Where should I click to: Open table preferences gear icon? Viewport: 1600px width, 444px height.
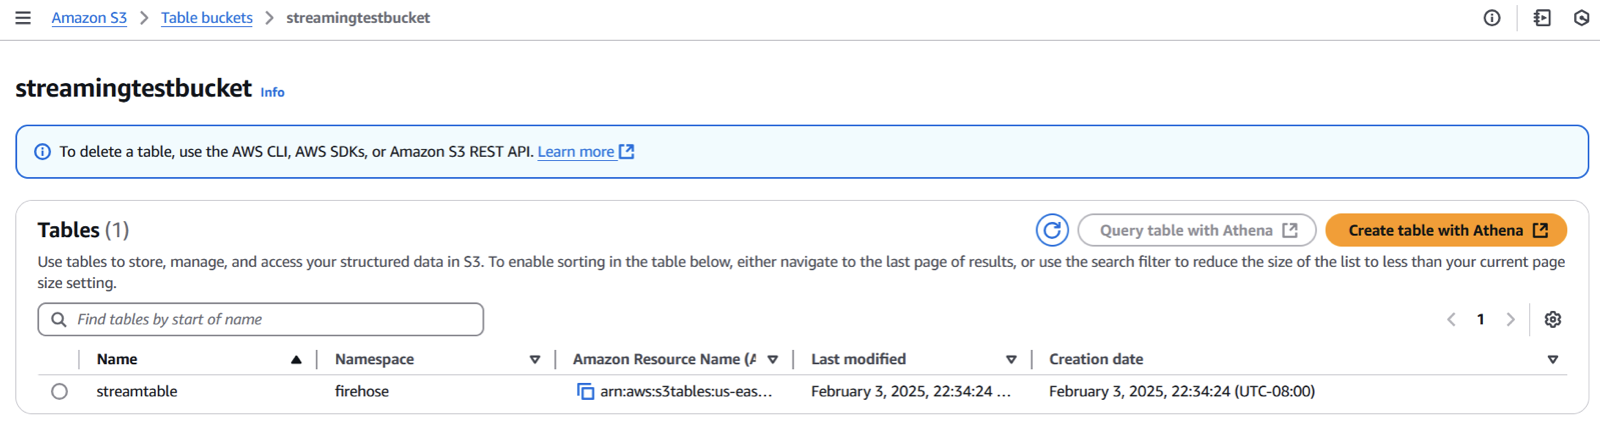tap(1553, 319)
